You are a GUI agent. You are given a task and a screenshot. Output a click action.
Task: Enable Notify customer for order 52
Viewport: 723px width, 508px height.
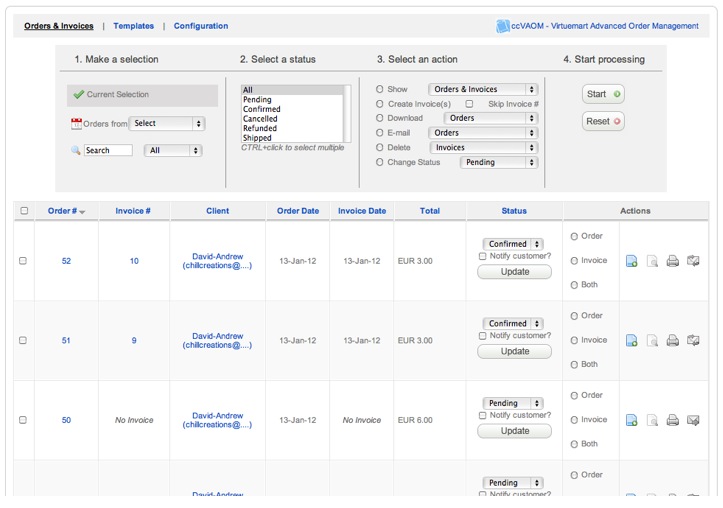click(483, 256)
